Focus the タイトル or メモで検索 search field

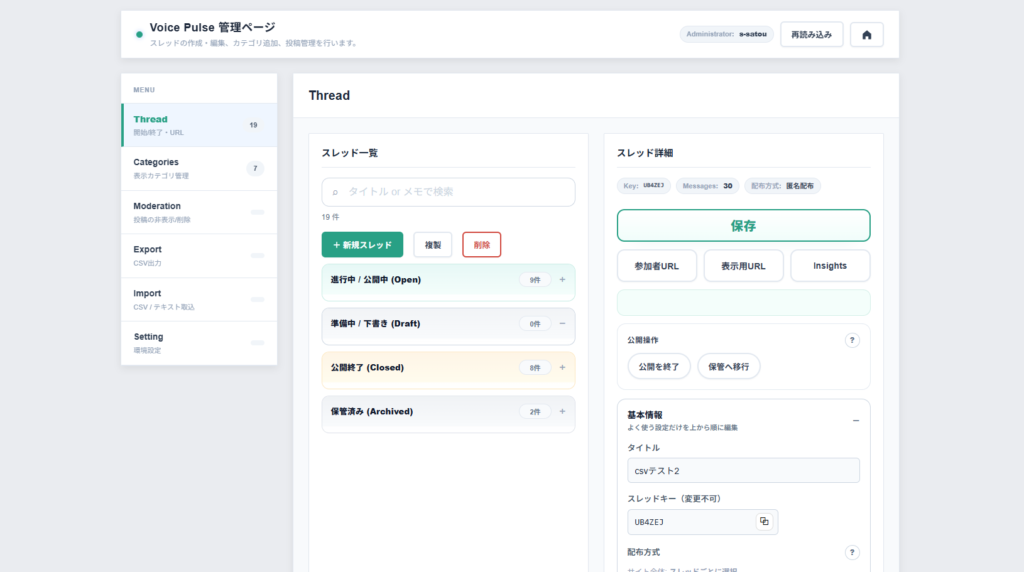coord(448,192)
